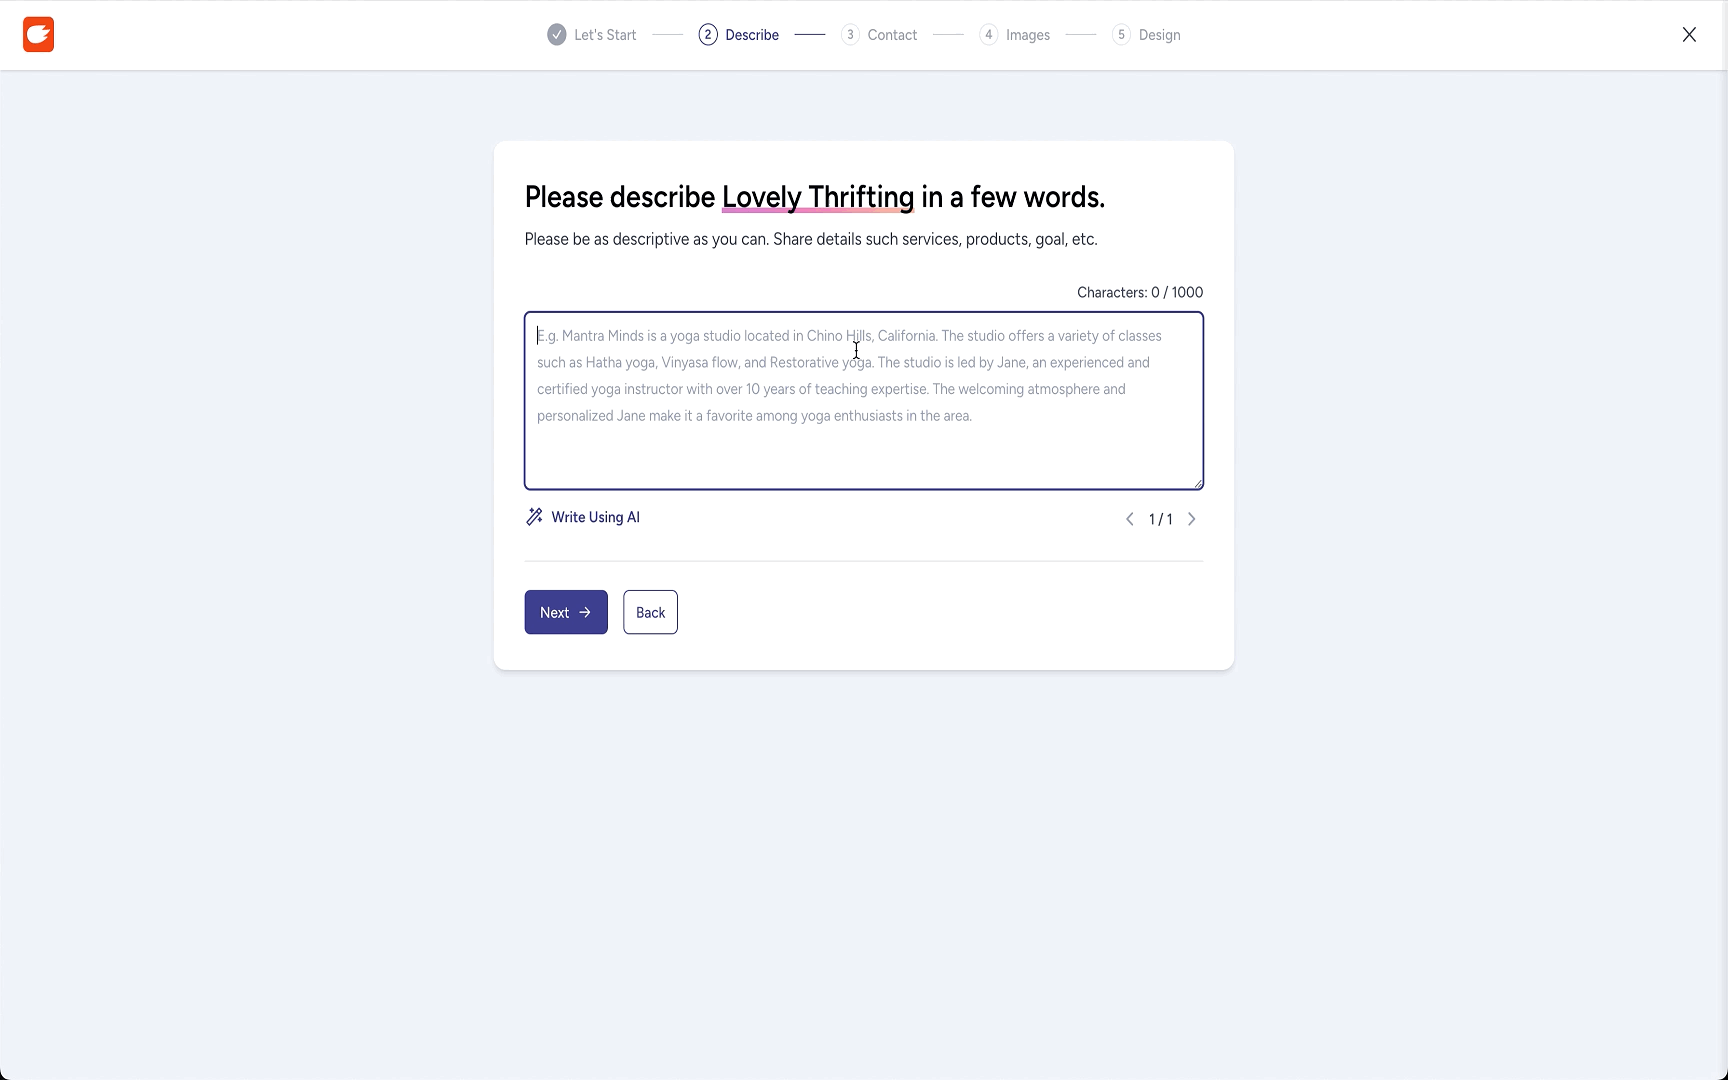Select the magic wand Write Using AI icon
The height and width of the screenshot is (1080, 1728).
point(534,517)
